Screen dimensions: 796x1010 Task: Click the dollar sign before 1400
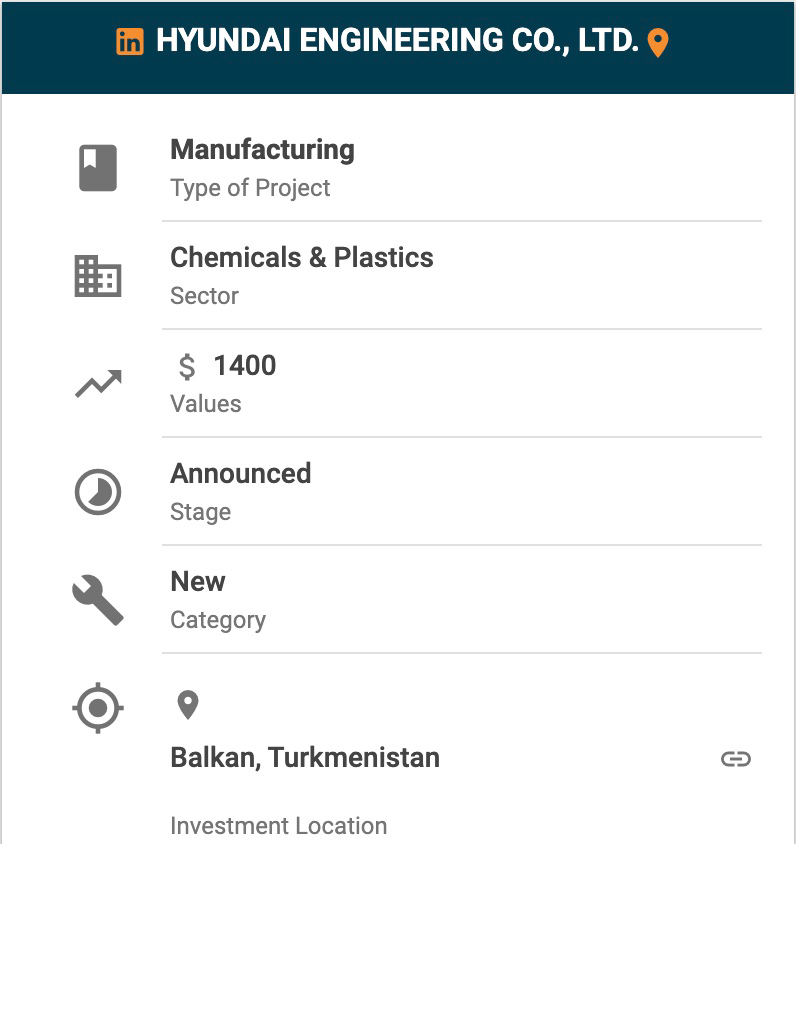[x=187, y=367]
